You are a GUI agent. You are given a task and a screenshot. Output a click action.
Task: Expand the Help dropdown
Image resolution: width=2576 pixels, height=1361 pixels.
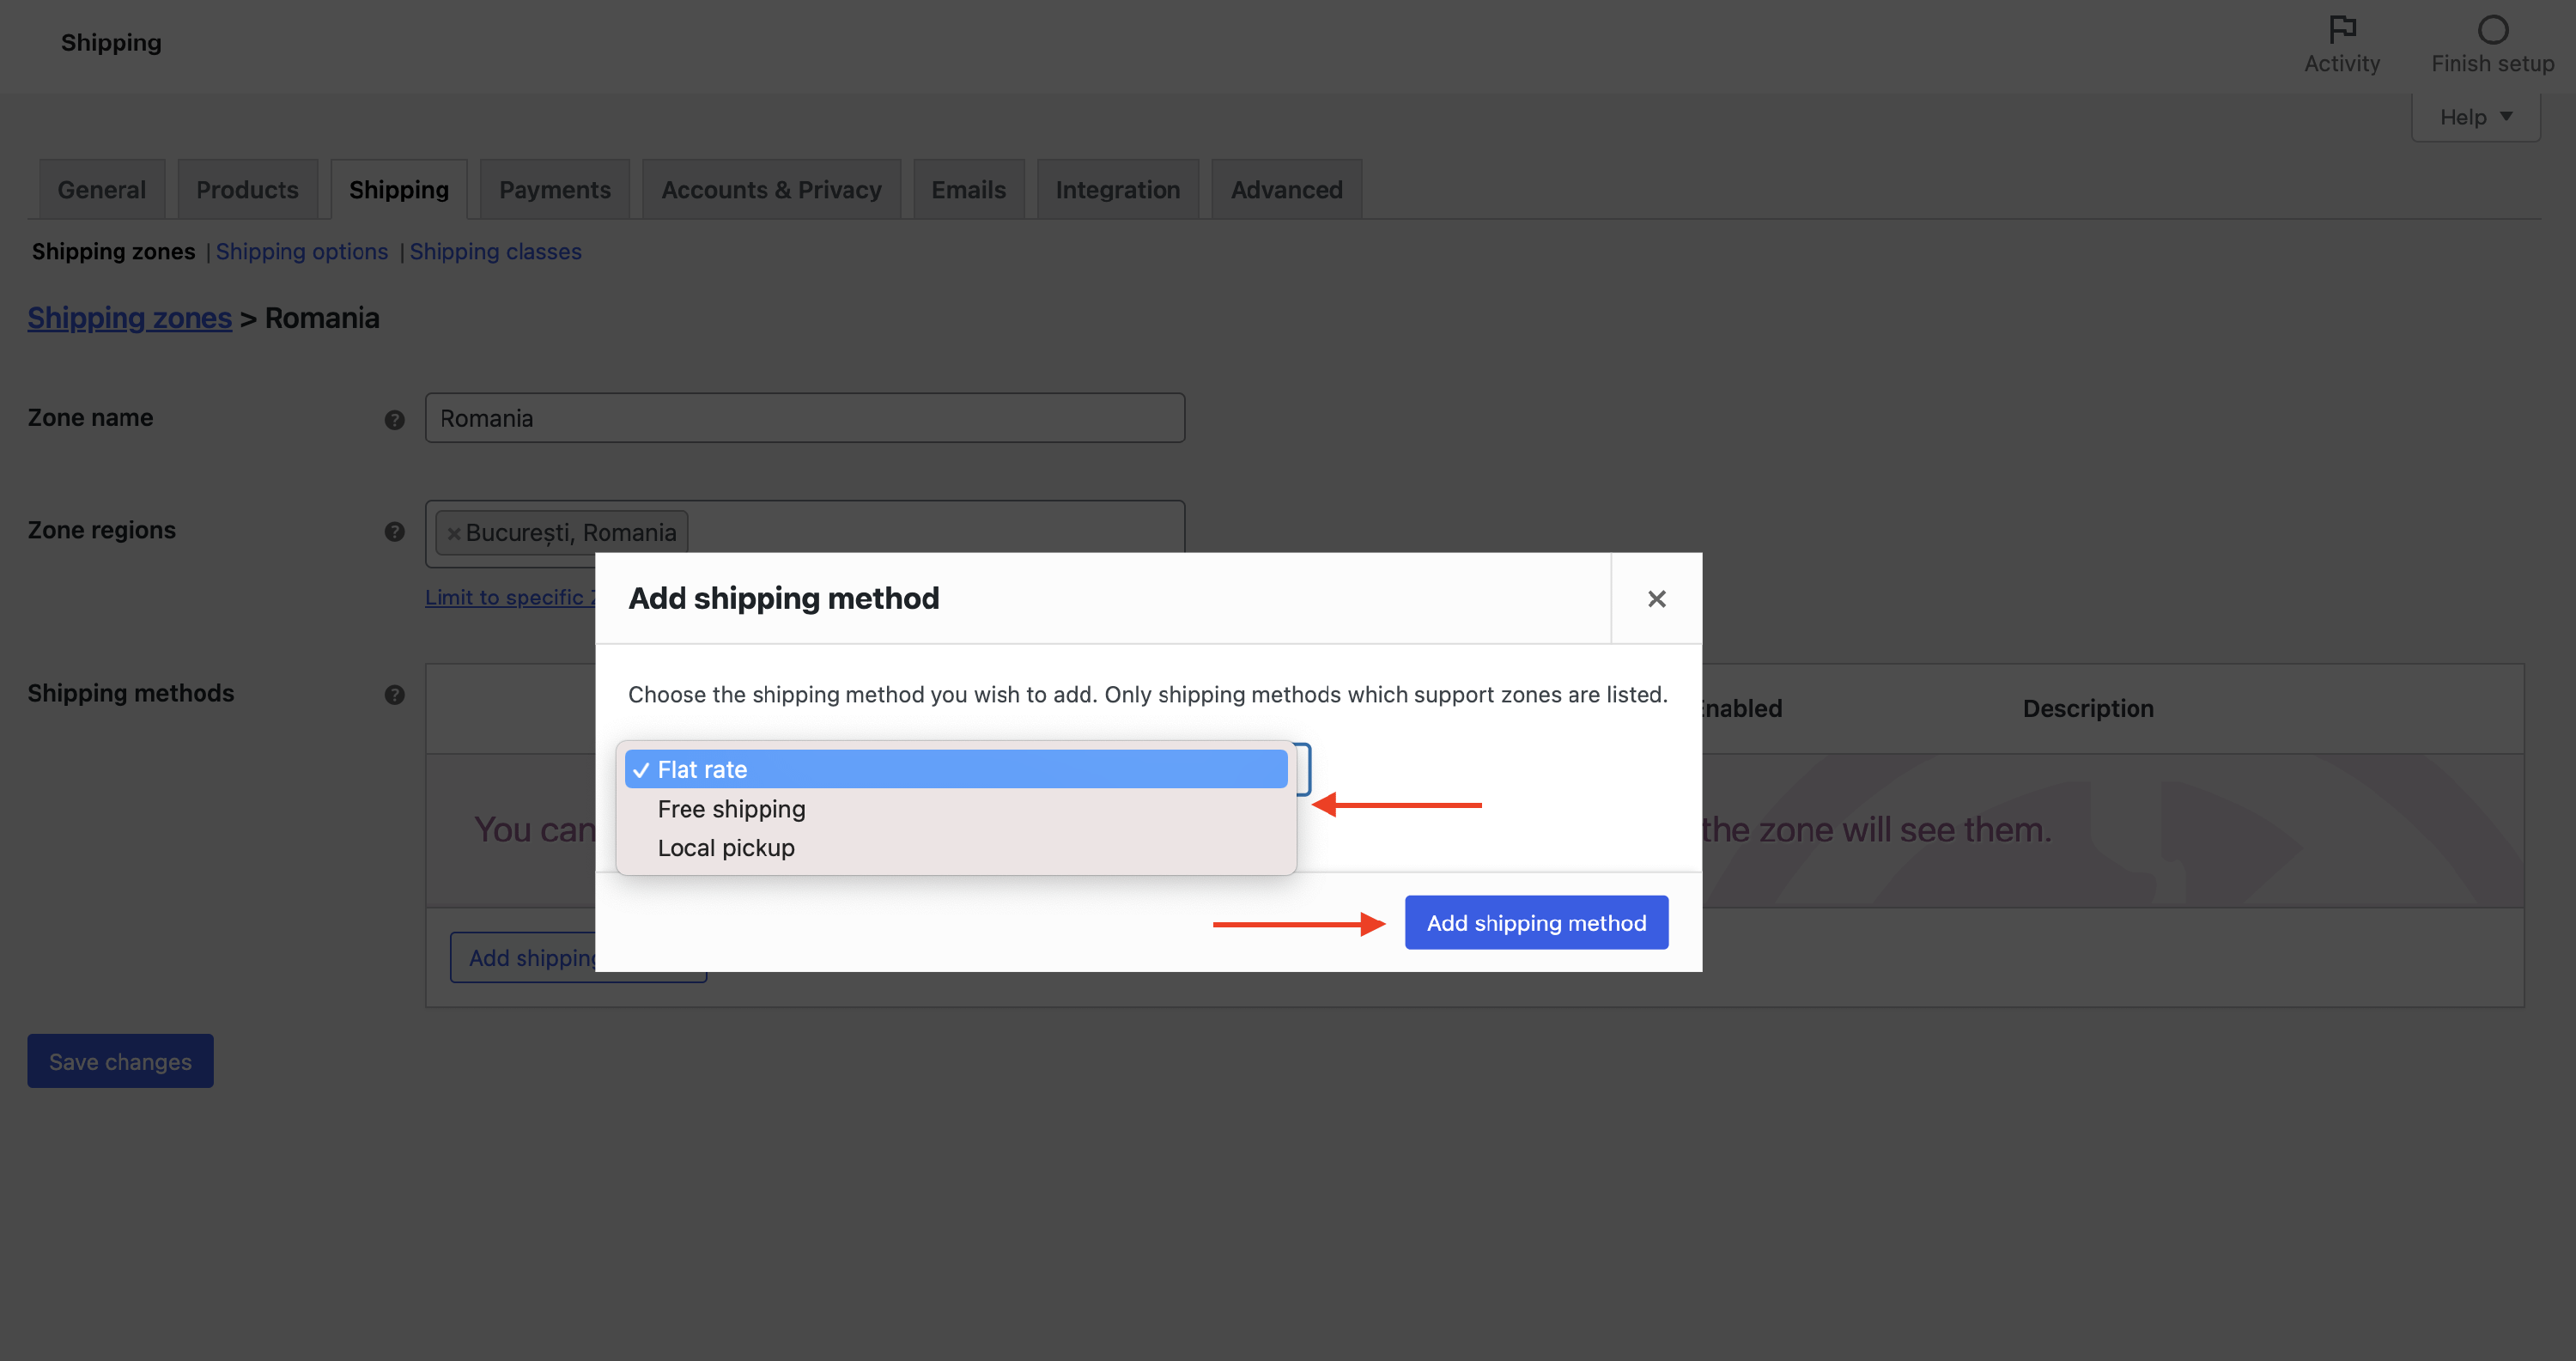click(2475, 117)
